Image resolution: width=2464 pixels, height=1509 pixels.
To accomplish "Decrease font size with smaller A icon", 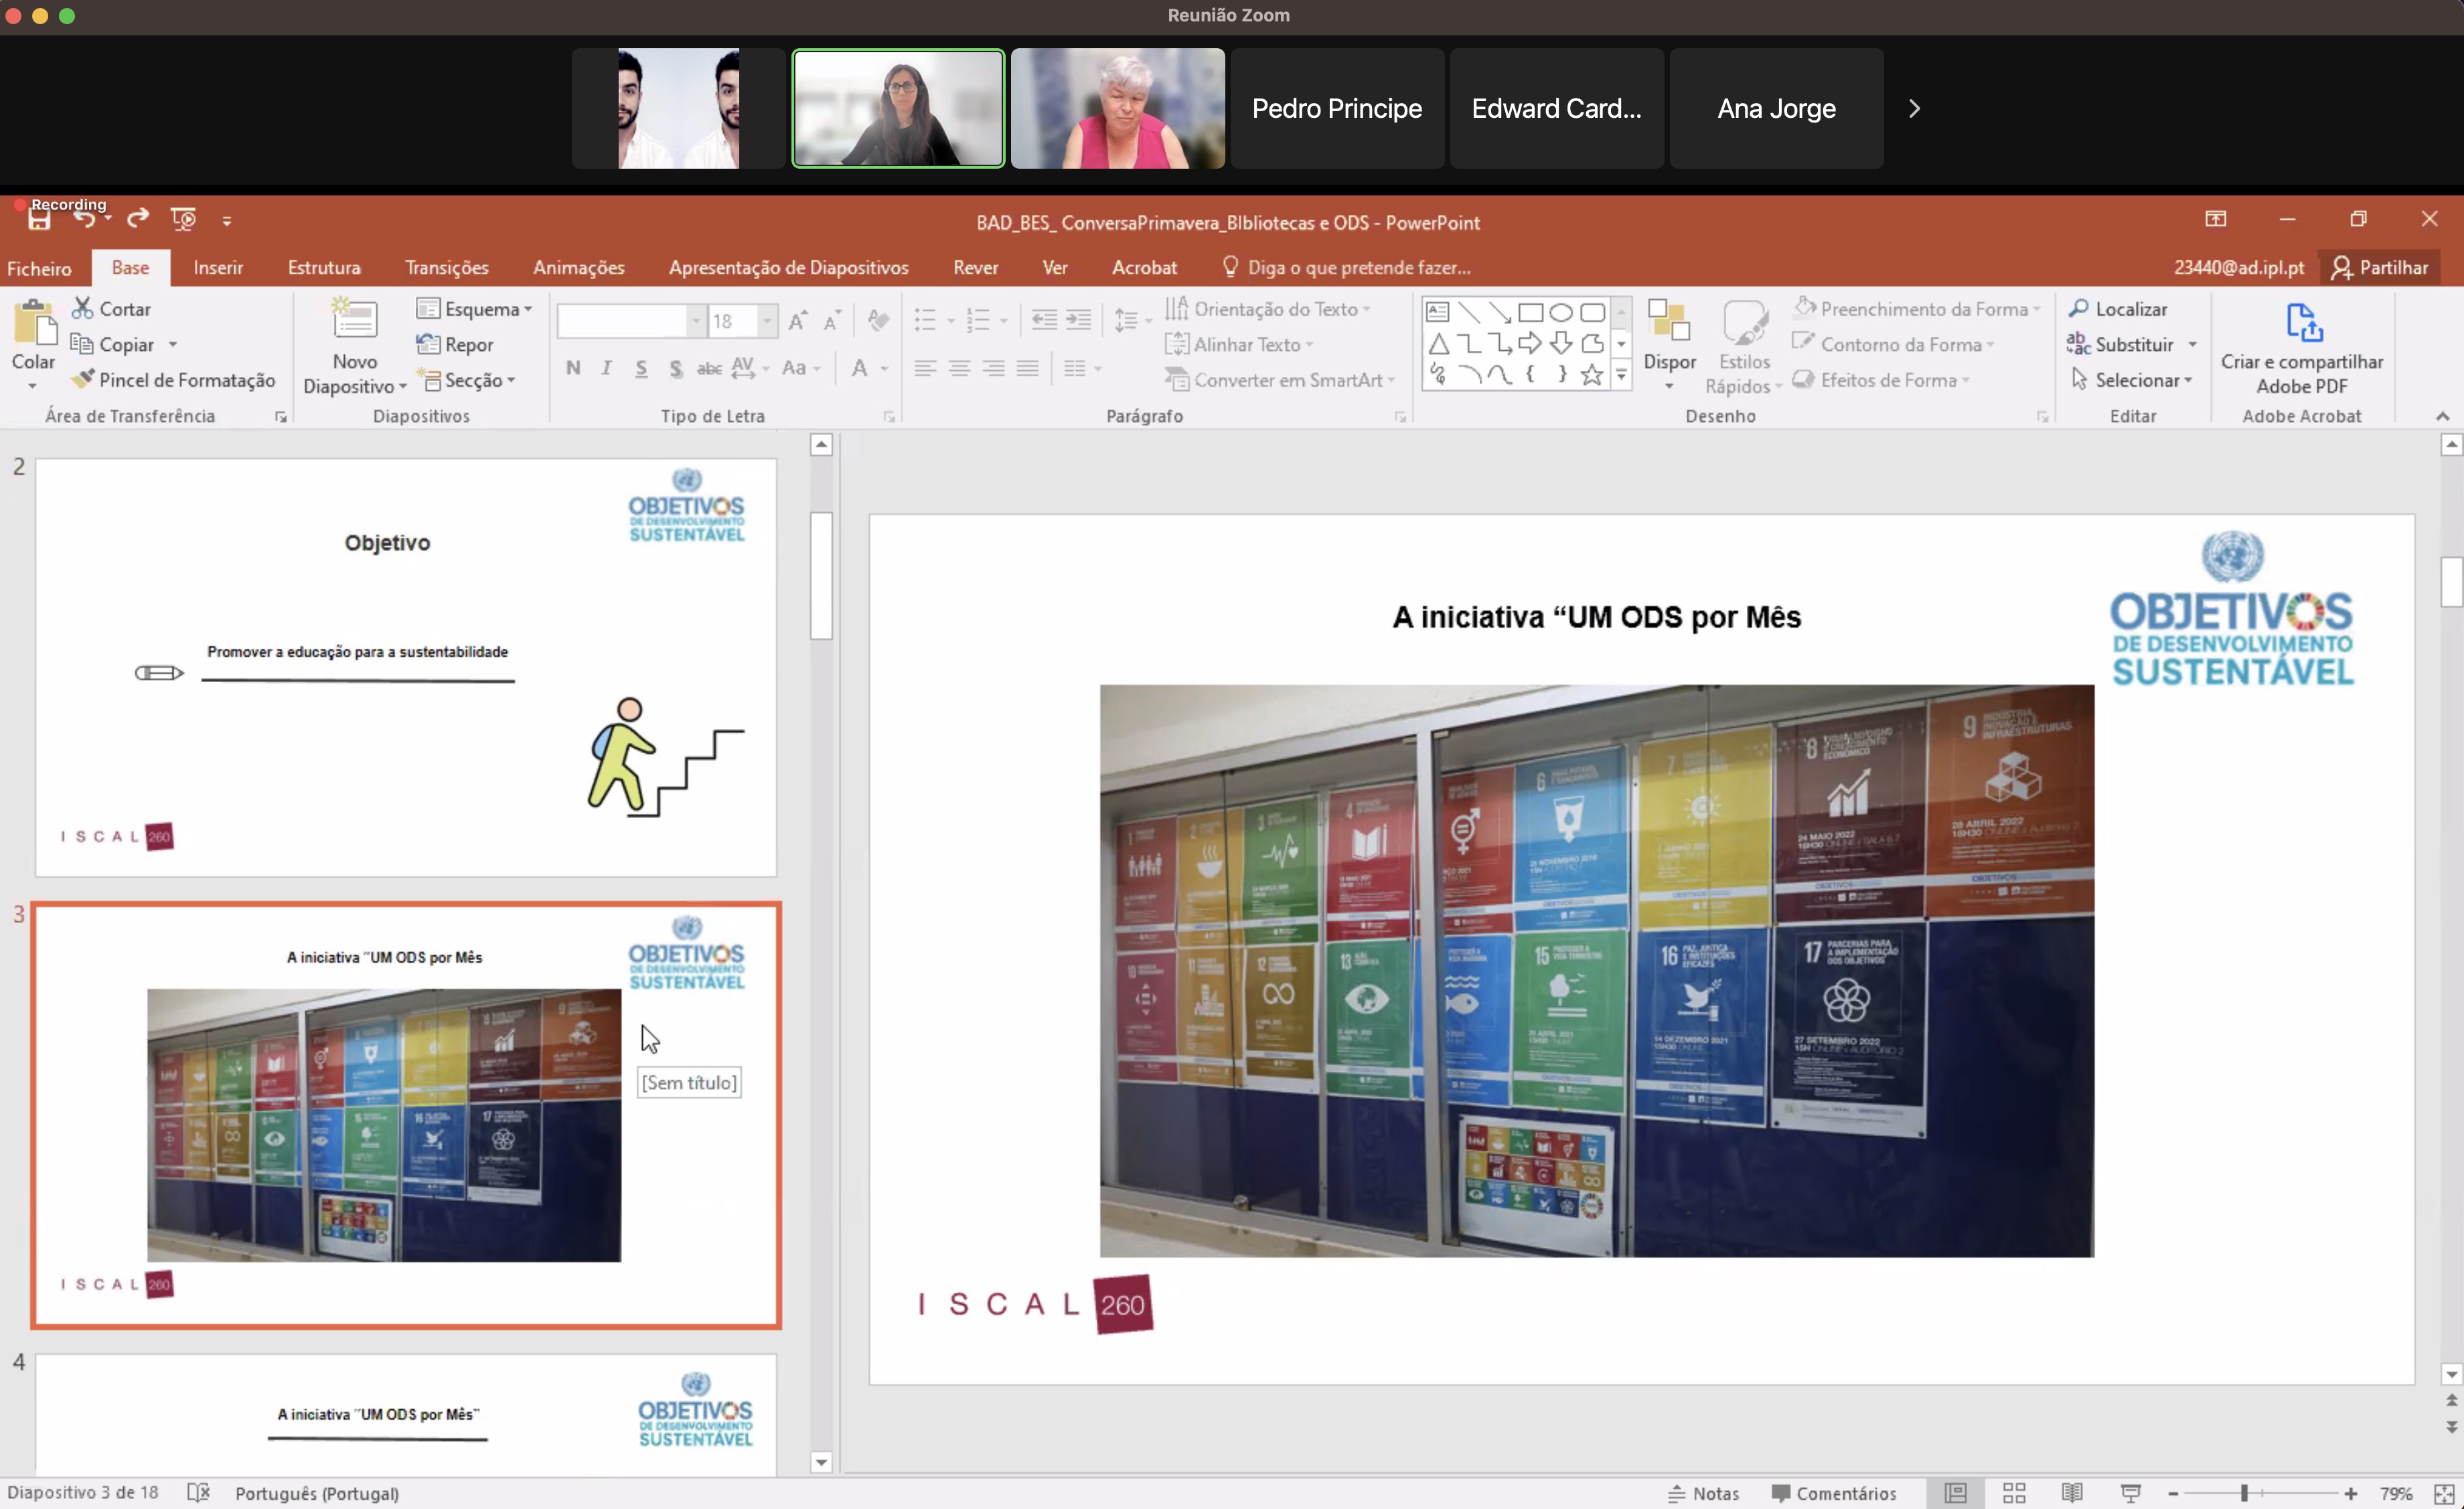I will pos(831,321).
